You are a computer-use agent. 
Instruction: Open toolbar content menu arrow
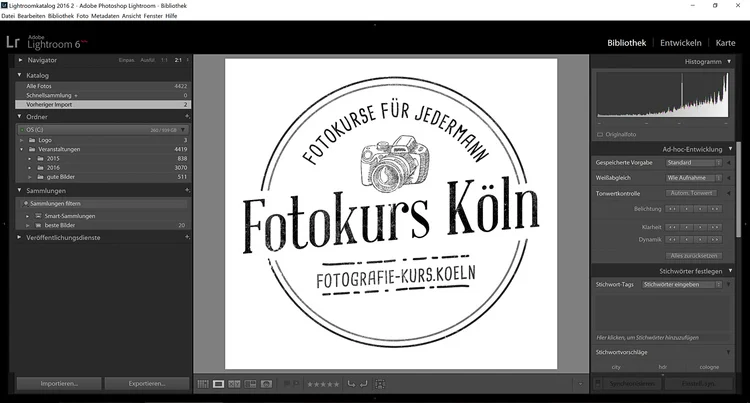(581, 383)
